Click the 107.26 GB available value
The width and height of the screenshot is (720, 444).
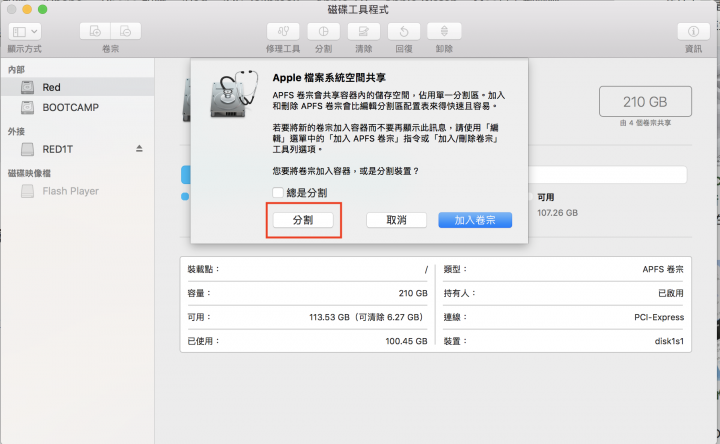[557, 213]
